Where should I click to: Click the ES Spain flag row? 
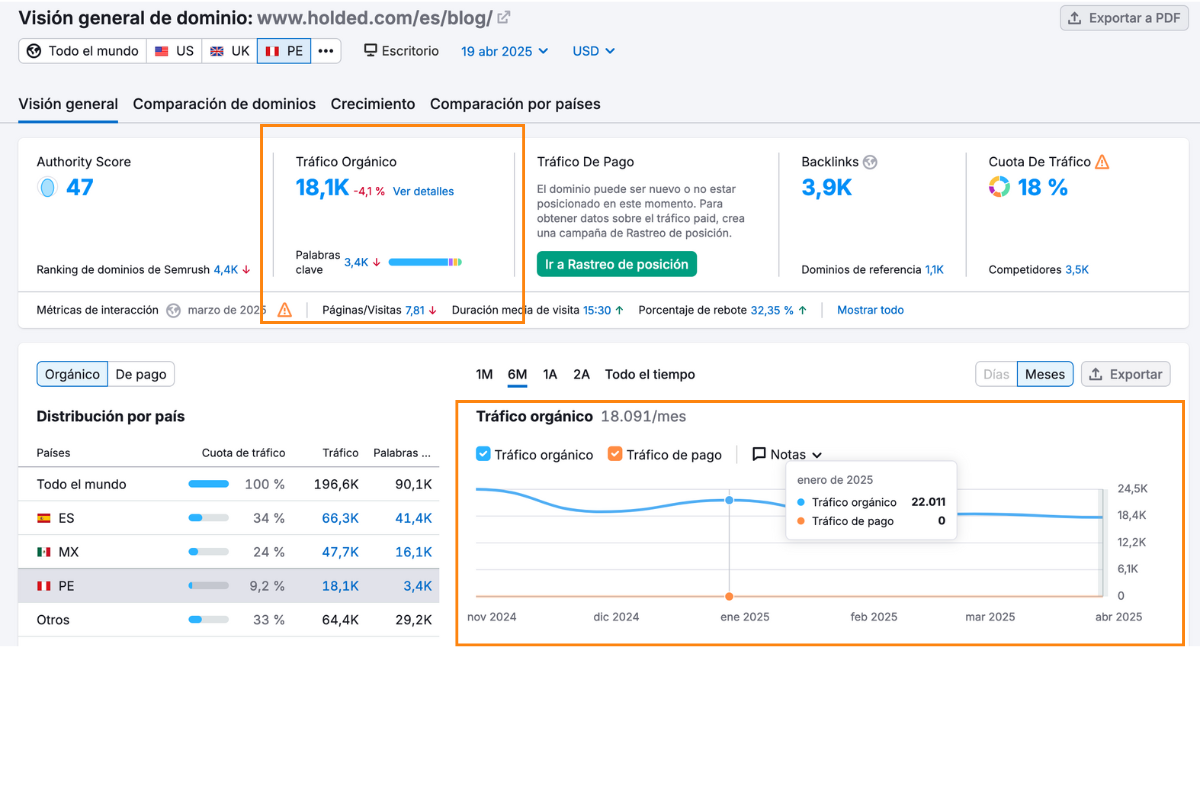(228, 518)
